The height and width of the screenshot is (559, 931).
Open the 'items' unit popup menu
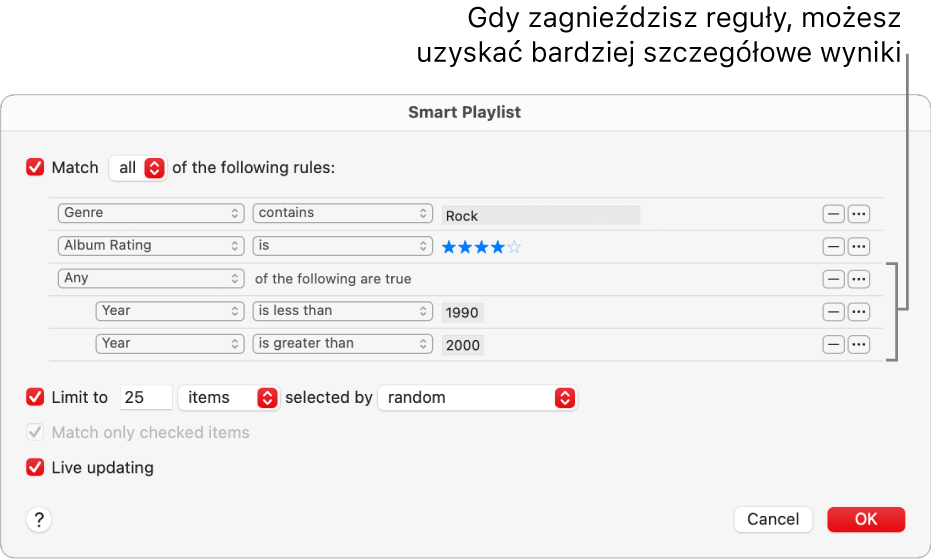[228, 397]
